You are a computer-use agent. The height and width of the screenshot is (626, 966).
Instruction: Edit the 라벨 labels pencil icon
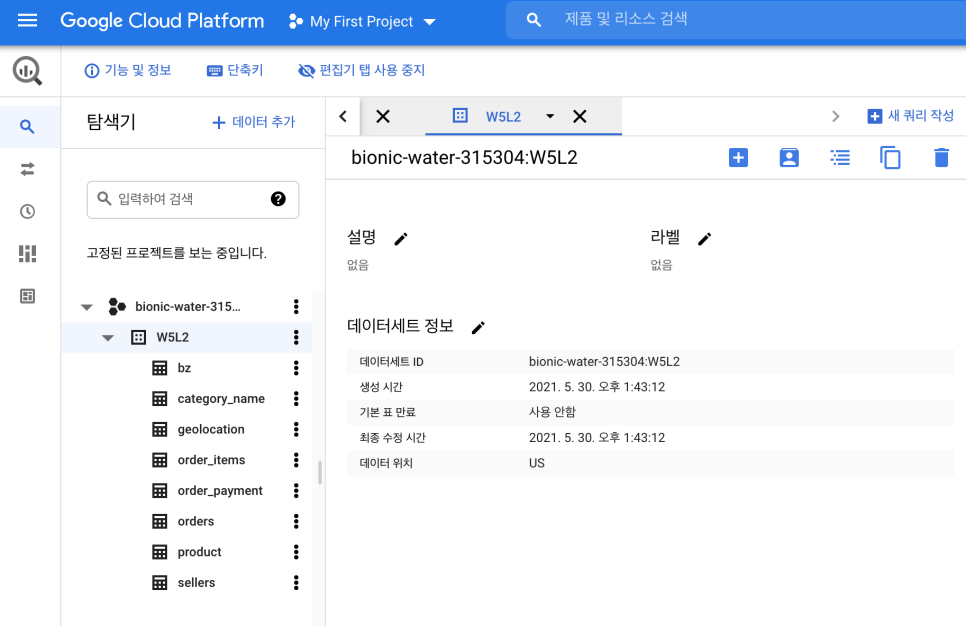(704, 239)
